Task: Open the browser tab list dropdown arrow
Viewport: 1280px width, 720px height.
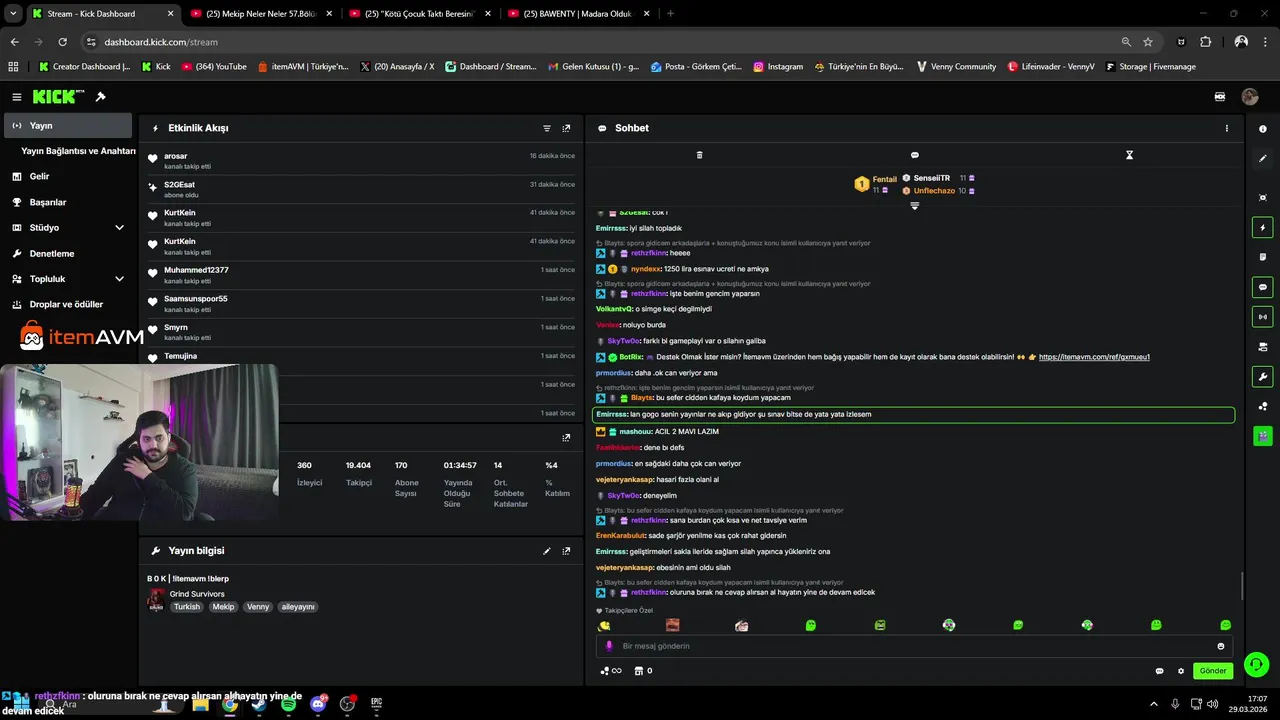Action: (12, 13)
